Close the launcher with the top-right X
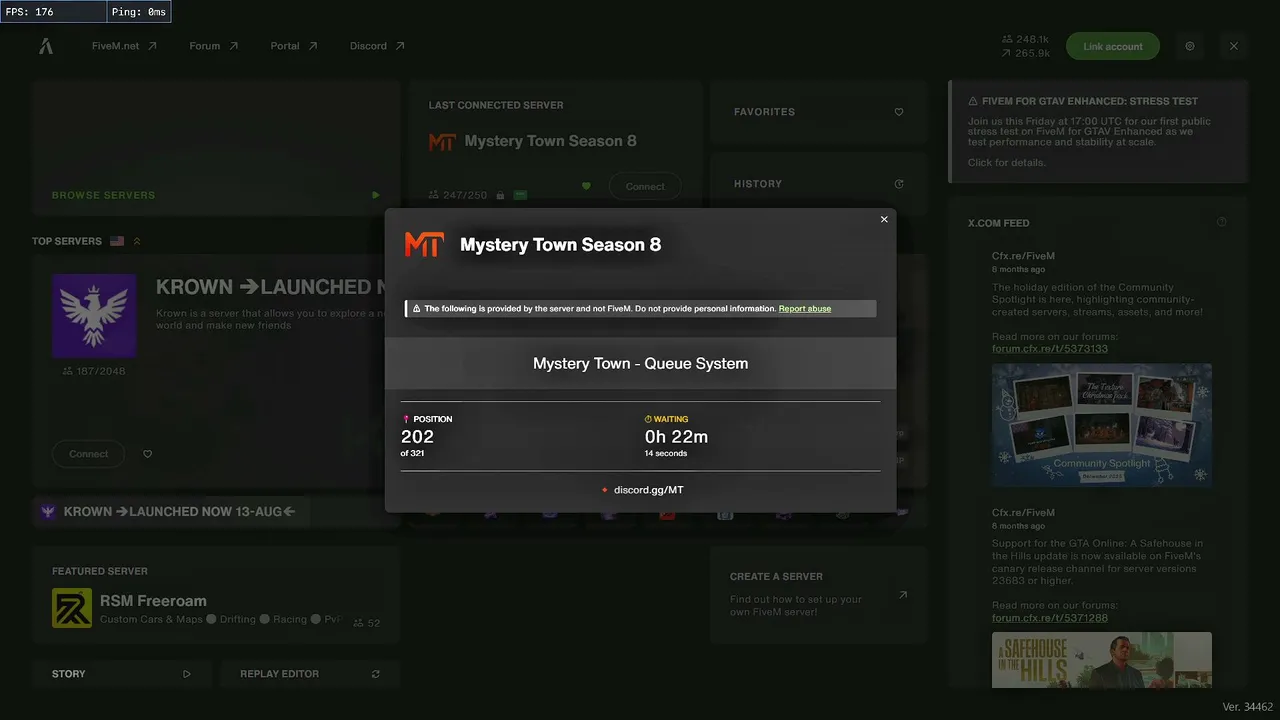Viewport: 1280px width, 720px height. point(1234,46)
